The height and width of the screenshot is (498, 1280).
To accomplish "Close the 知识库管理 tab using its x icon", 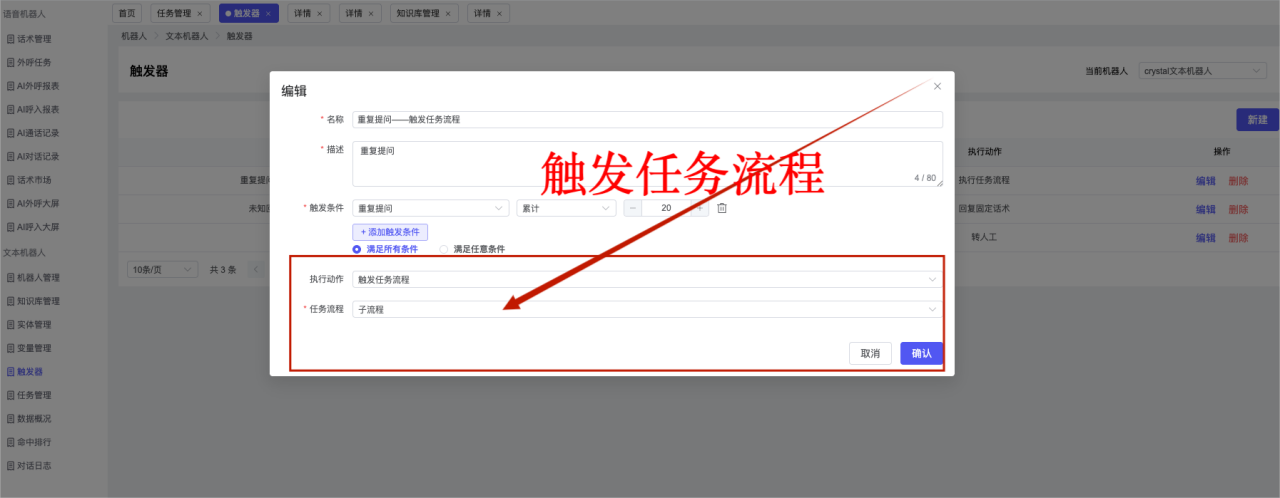I will tap(449, 14).
